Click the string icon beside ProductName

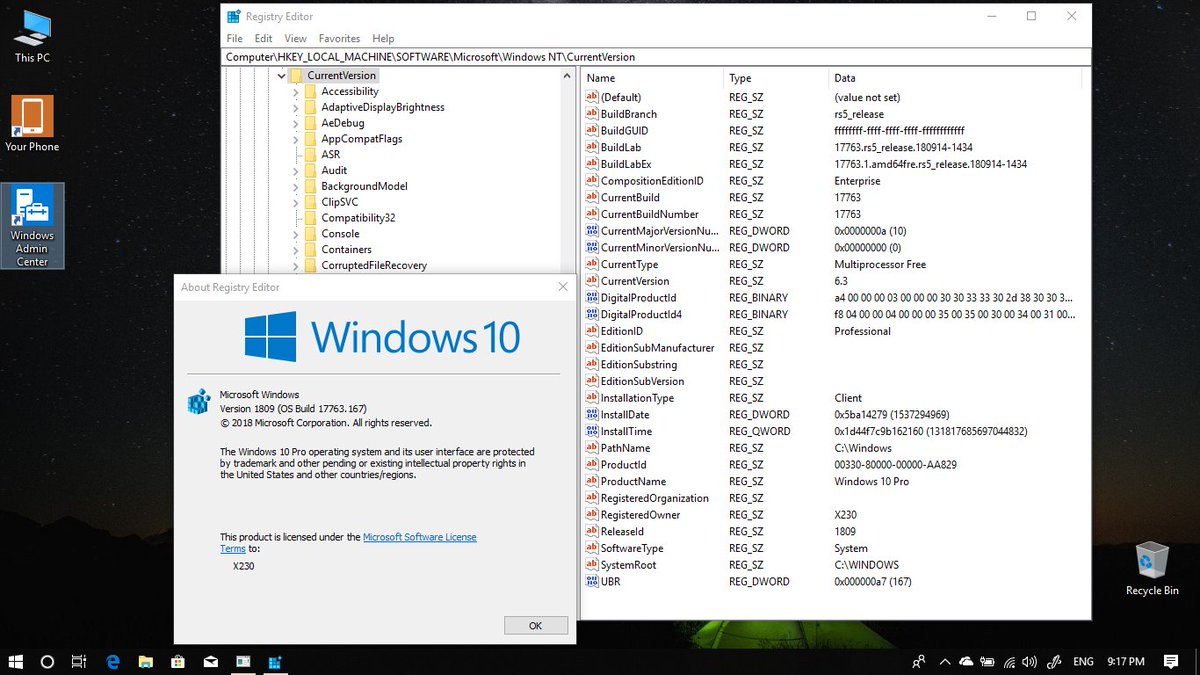point(591,481)
